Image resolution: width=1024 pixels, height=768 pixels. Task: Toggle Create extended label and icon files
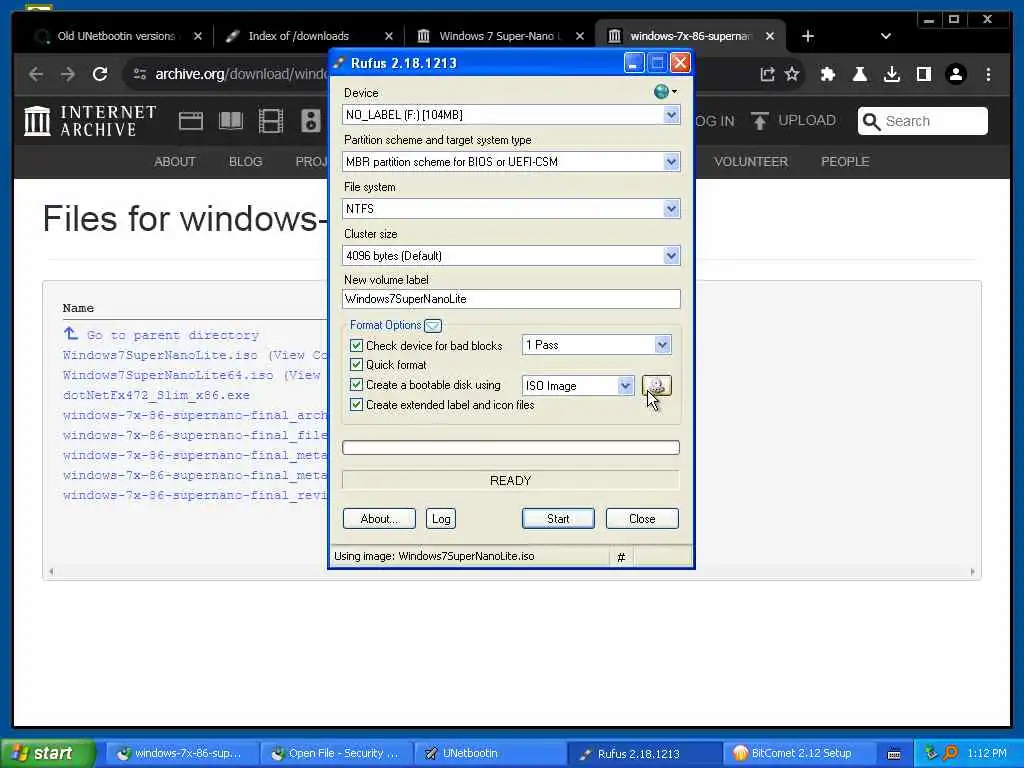pyautogui.click(x=357, y=405)
